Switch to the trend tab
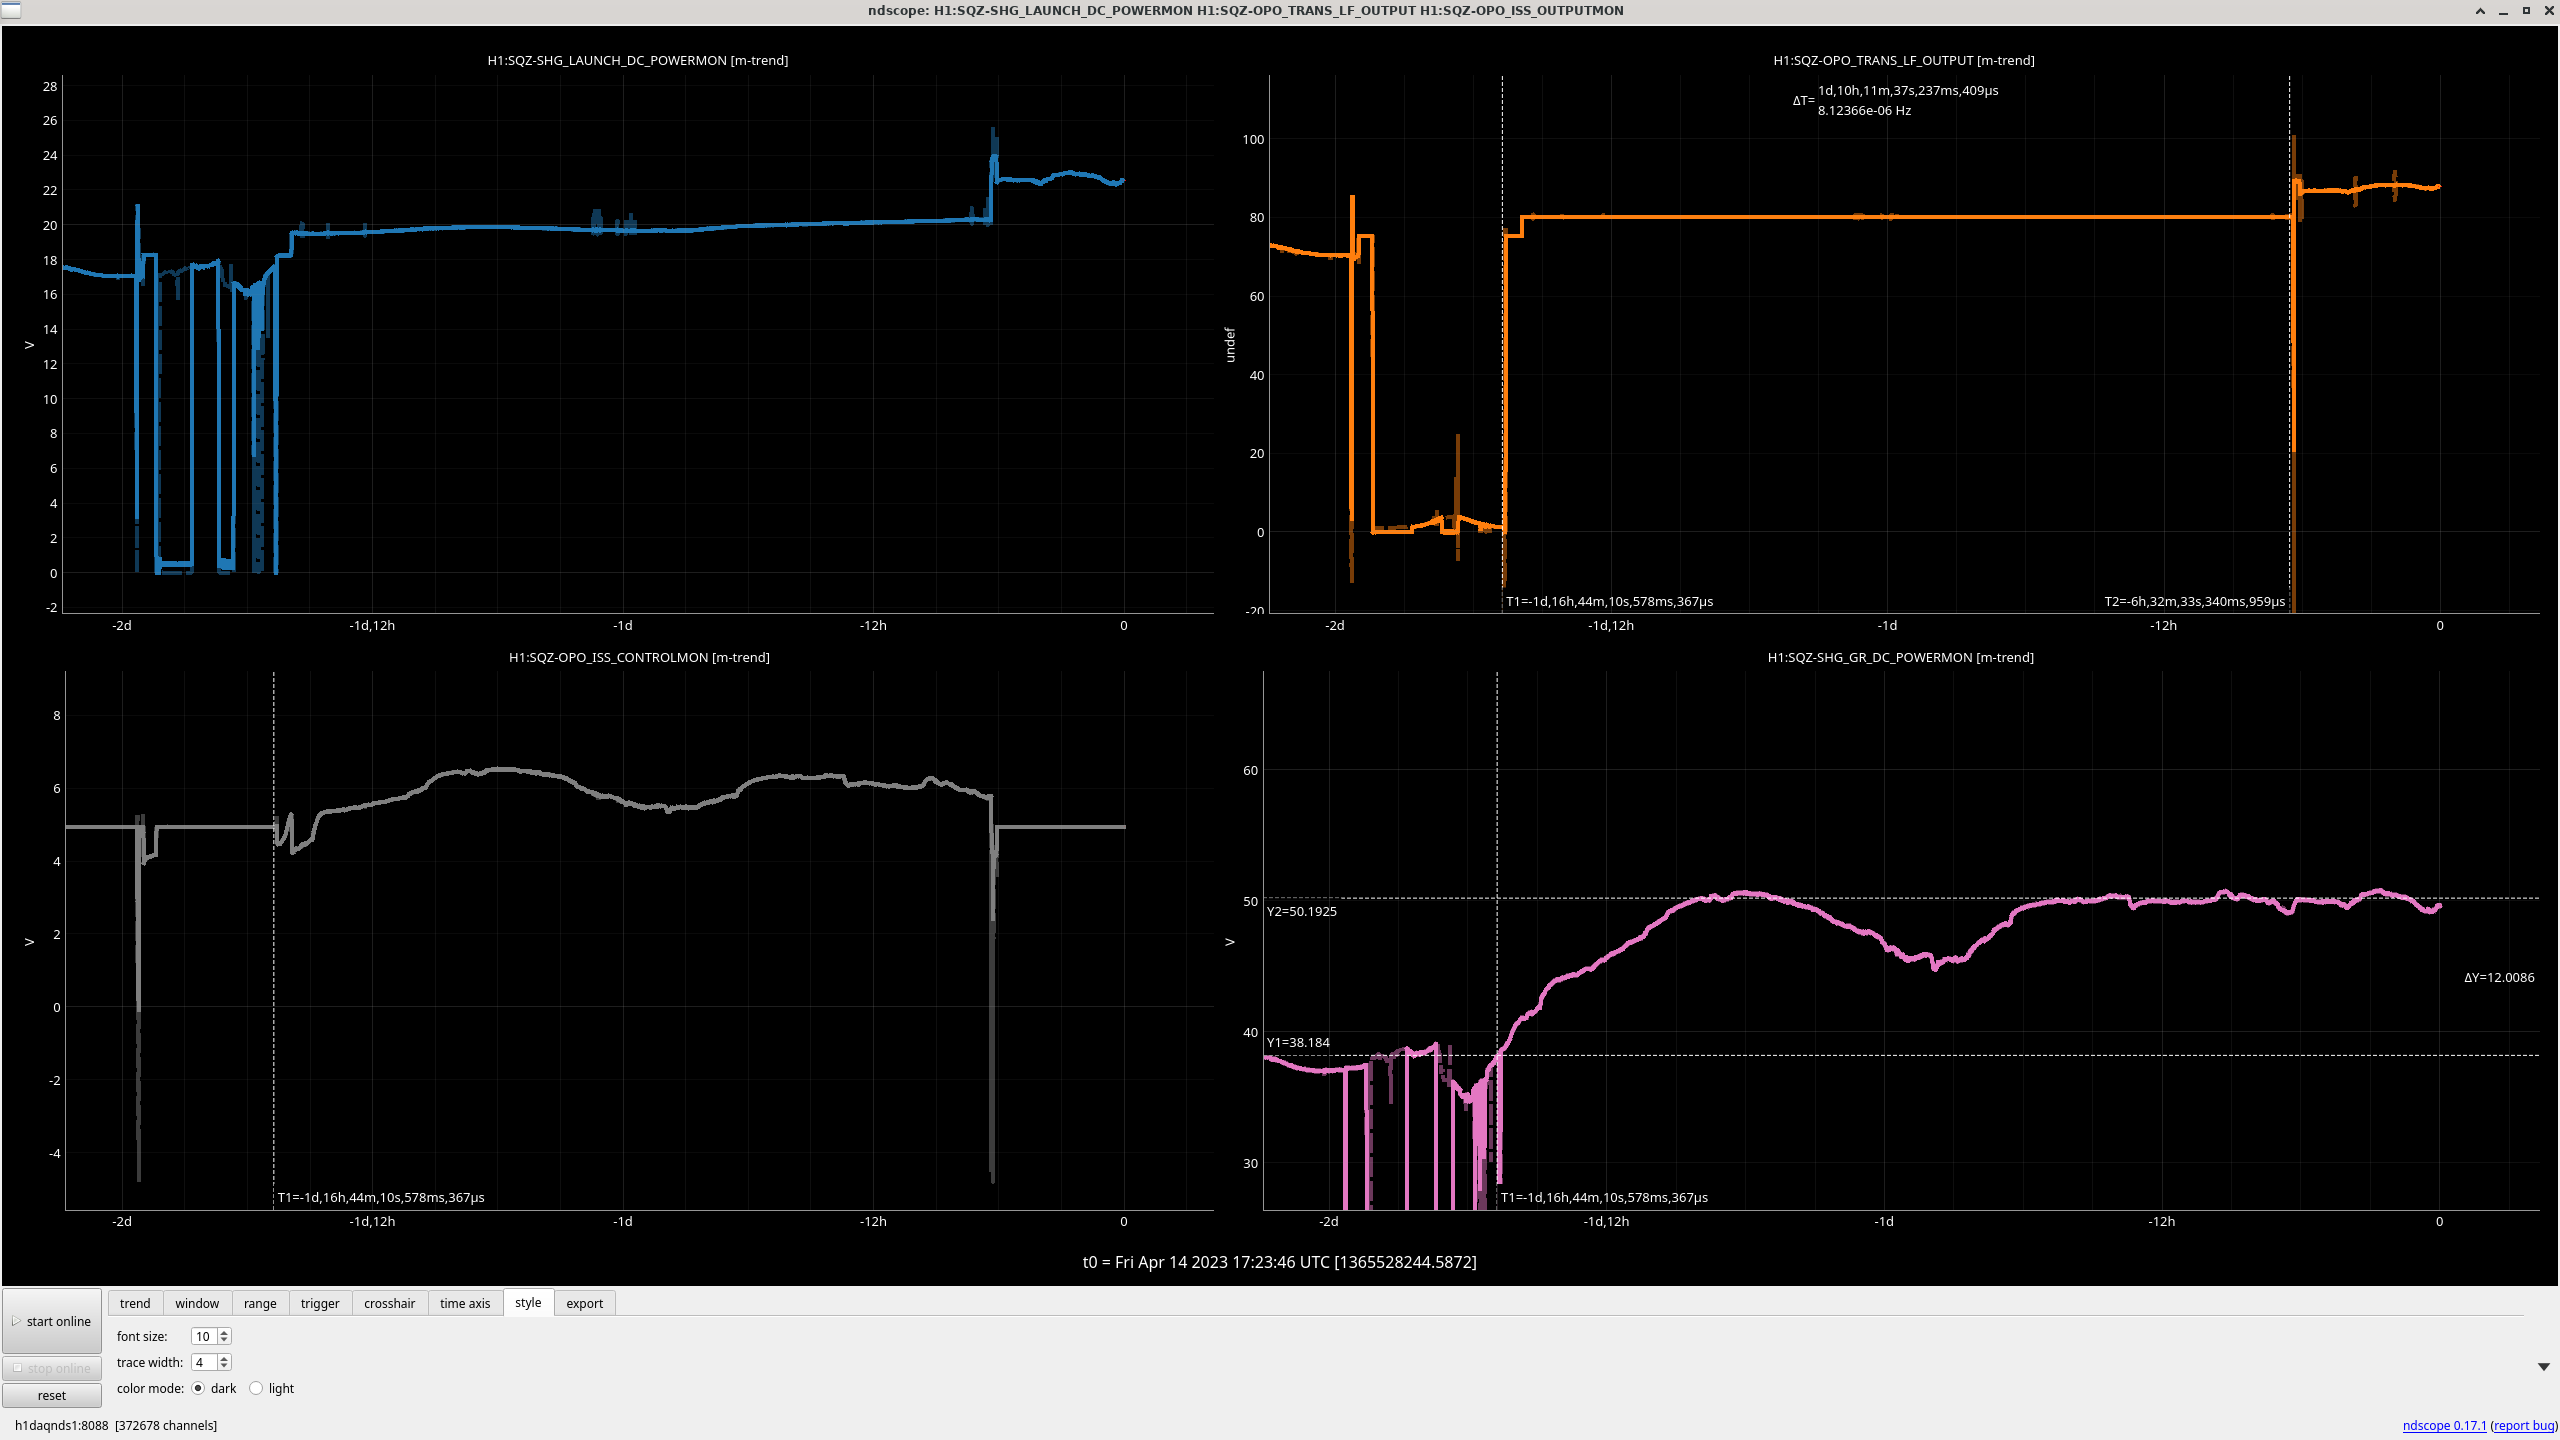Screen dimensions: 2560x1440 click(135, 1303)
